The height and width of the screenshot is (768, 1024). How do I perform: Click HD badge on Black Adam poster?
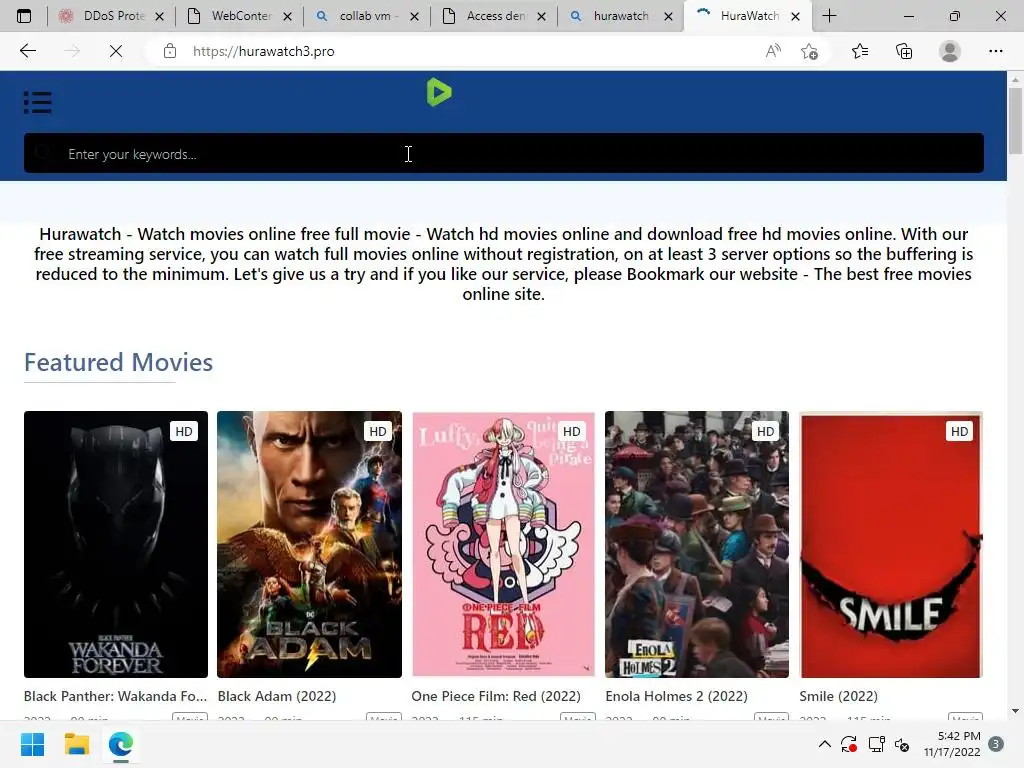click(377, 431)
